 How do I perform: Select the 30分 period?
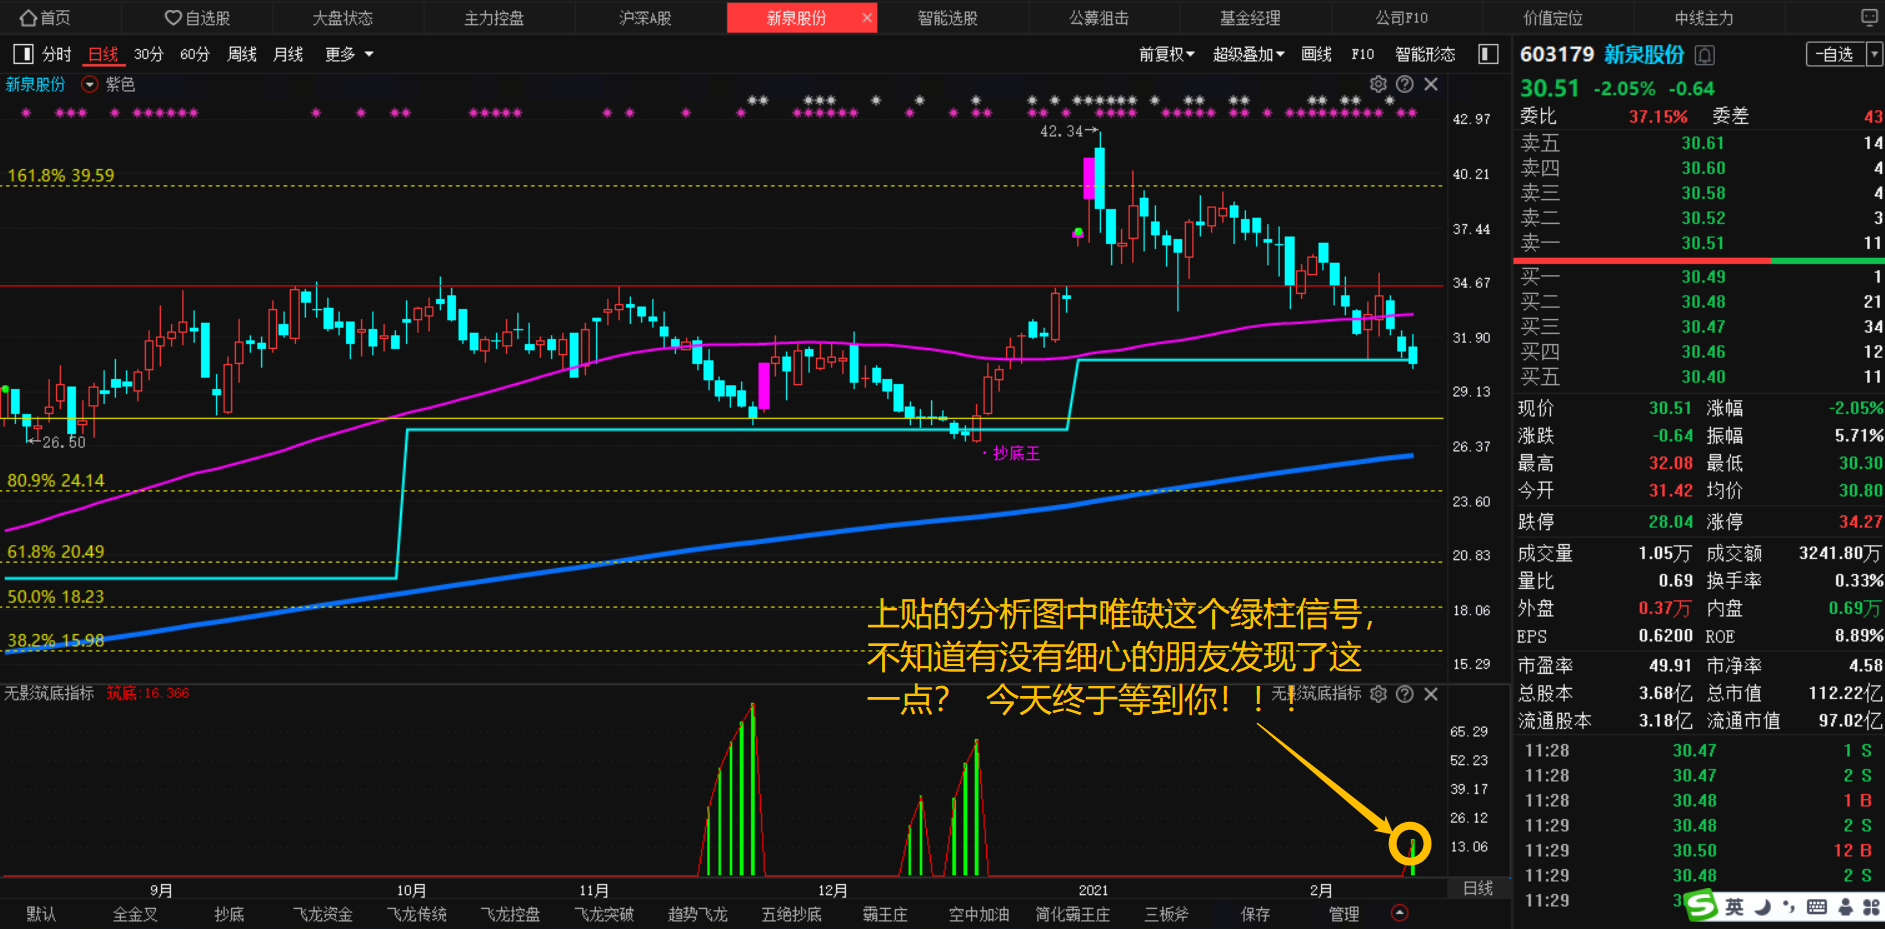tap(149, 54)
